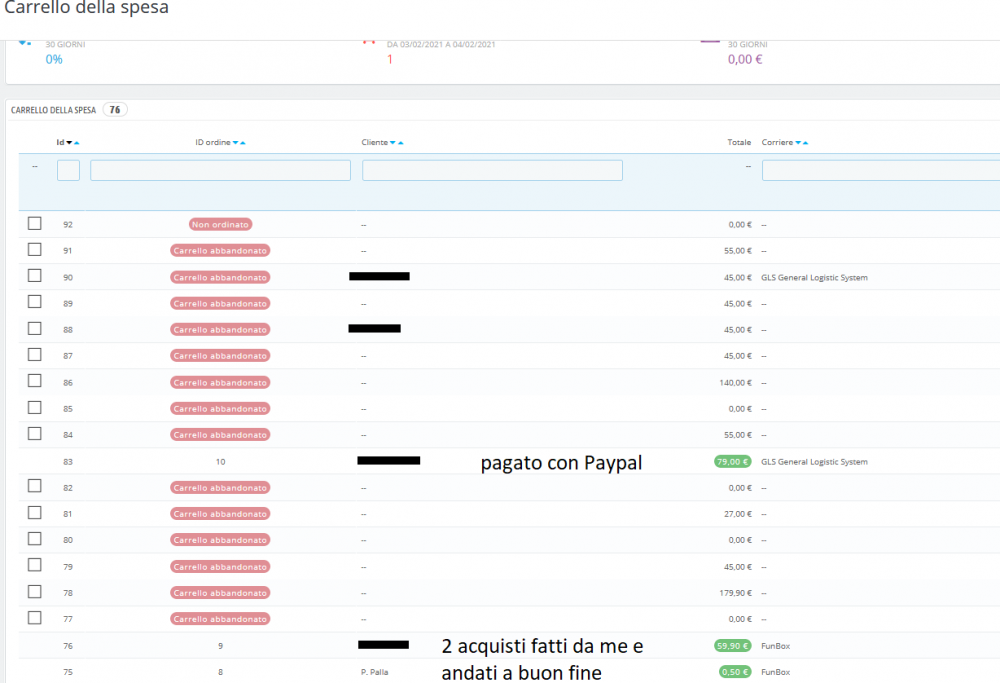Sort descending using the Id column arrow
Viewport: 1000px width, 683px height.
pyautogui.click(x=68, y=142)
